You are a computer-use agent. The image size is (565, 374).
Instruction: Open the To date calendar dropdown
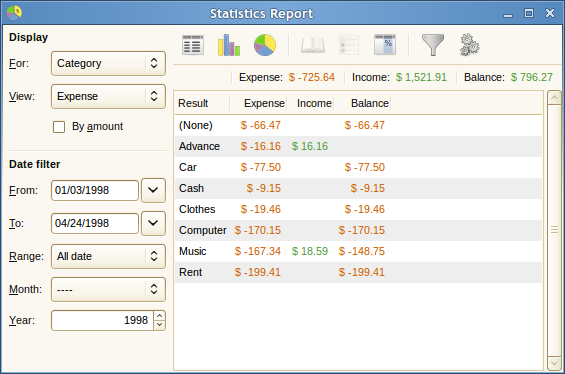[x=153, y=223]
